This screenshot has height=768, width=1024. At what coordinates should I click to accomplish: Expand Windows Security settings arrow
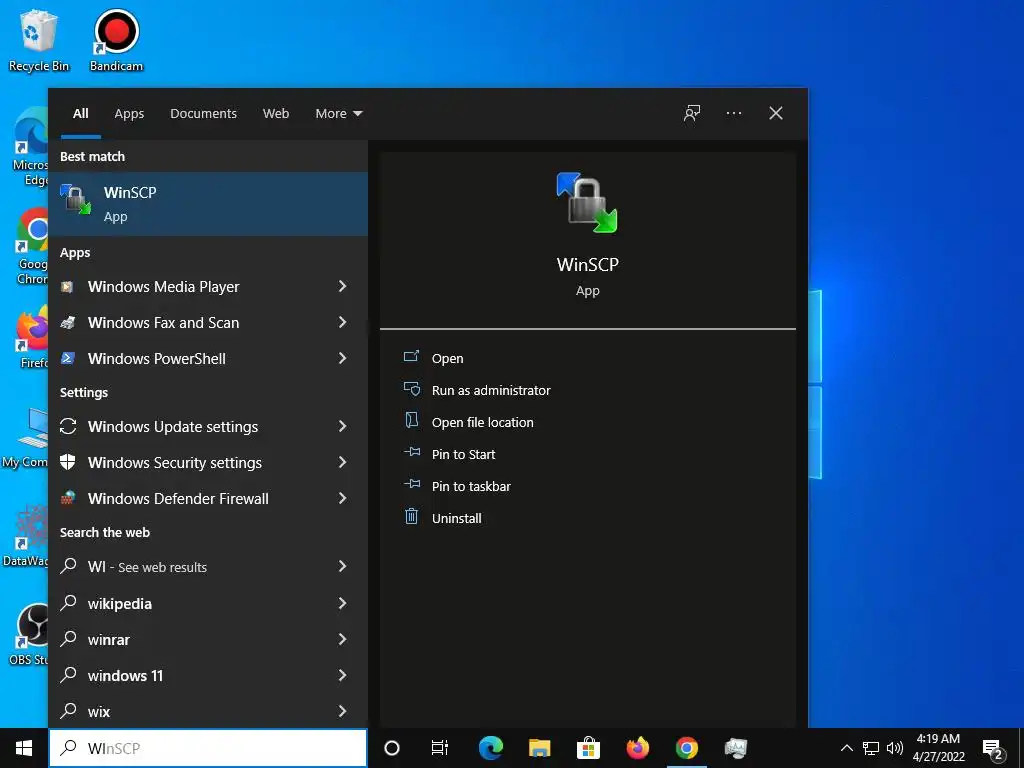coord(342,462)
